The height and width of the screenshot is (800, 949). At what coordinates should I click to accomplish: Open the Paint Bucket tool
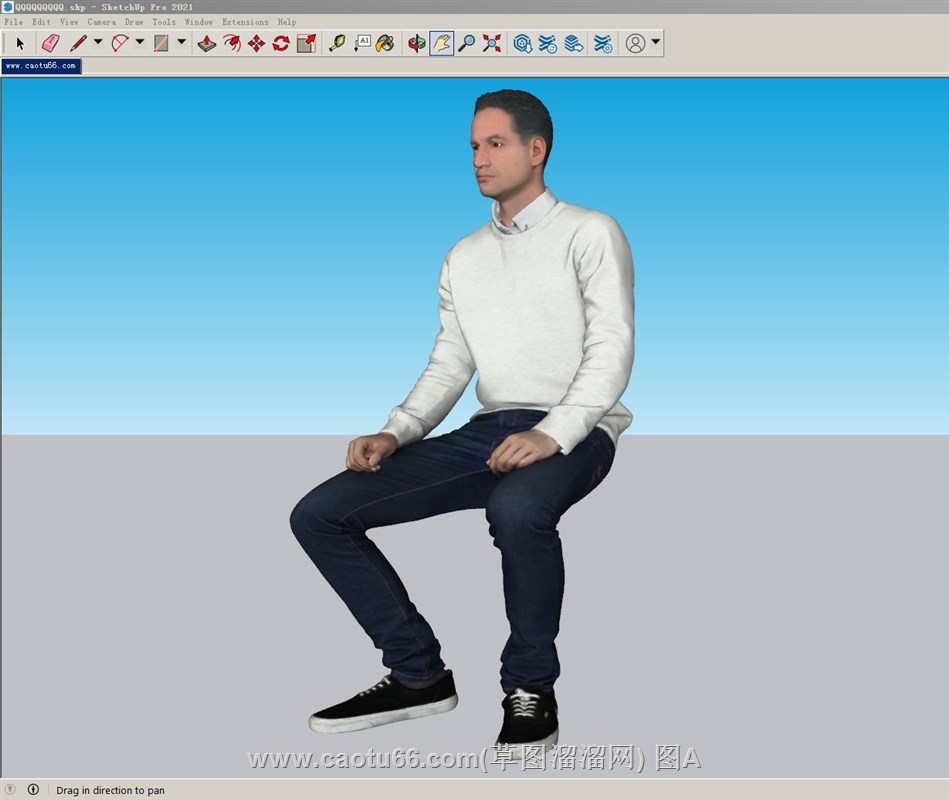385,43
